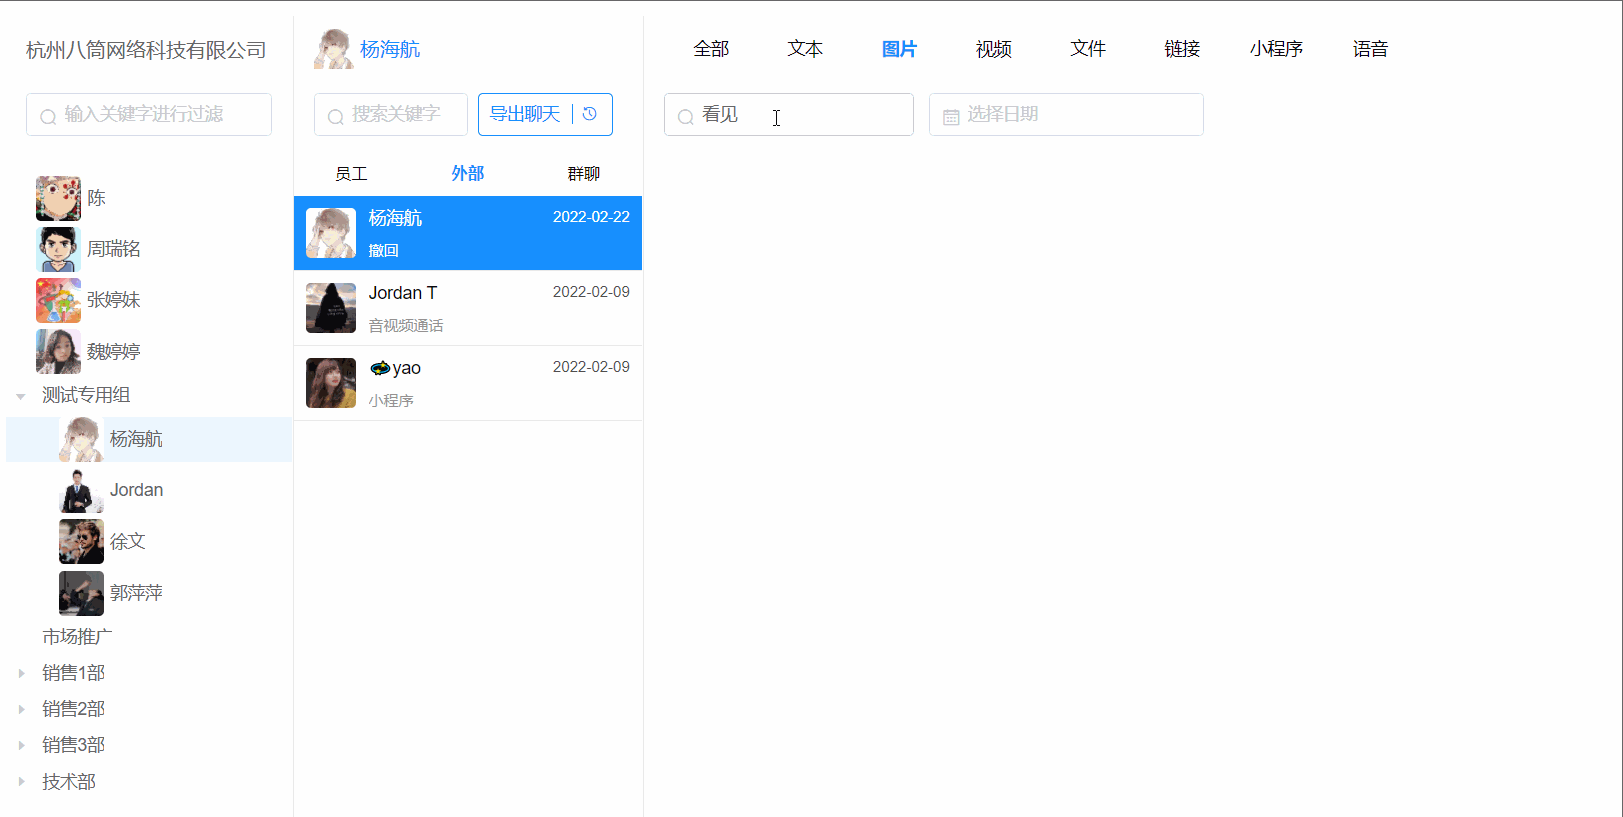
Task: Click yao's chat avatar
Action: (x=331, y=383)
